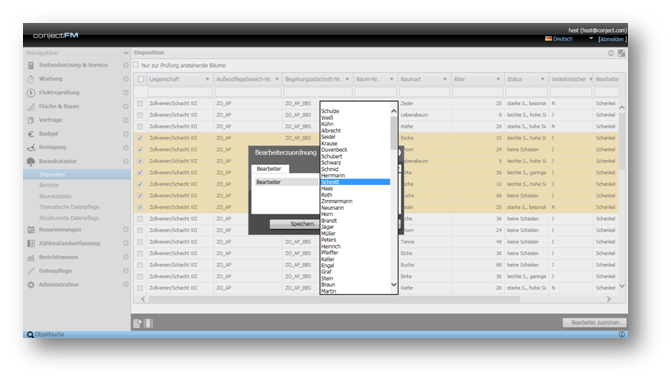Open Instandsetzung & Service navigation icon
Screen dimensions: 671x381
[31, 65]
